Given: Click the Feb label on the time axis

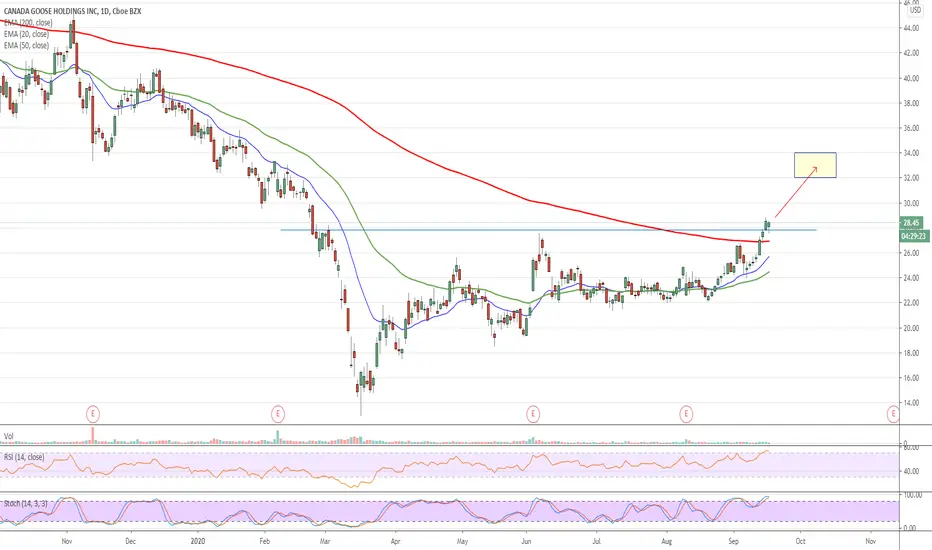Looking at the screenshot, I should click(x=265, y=541).
